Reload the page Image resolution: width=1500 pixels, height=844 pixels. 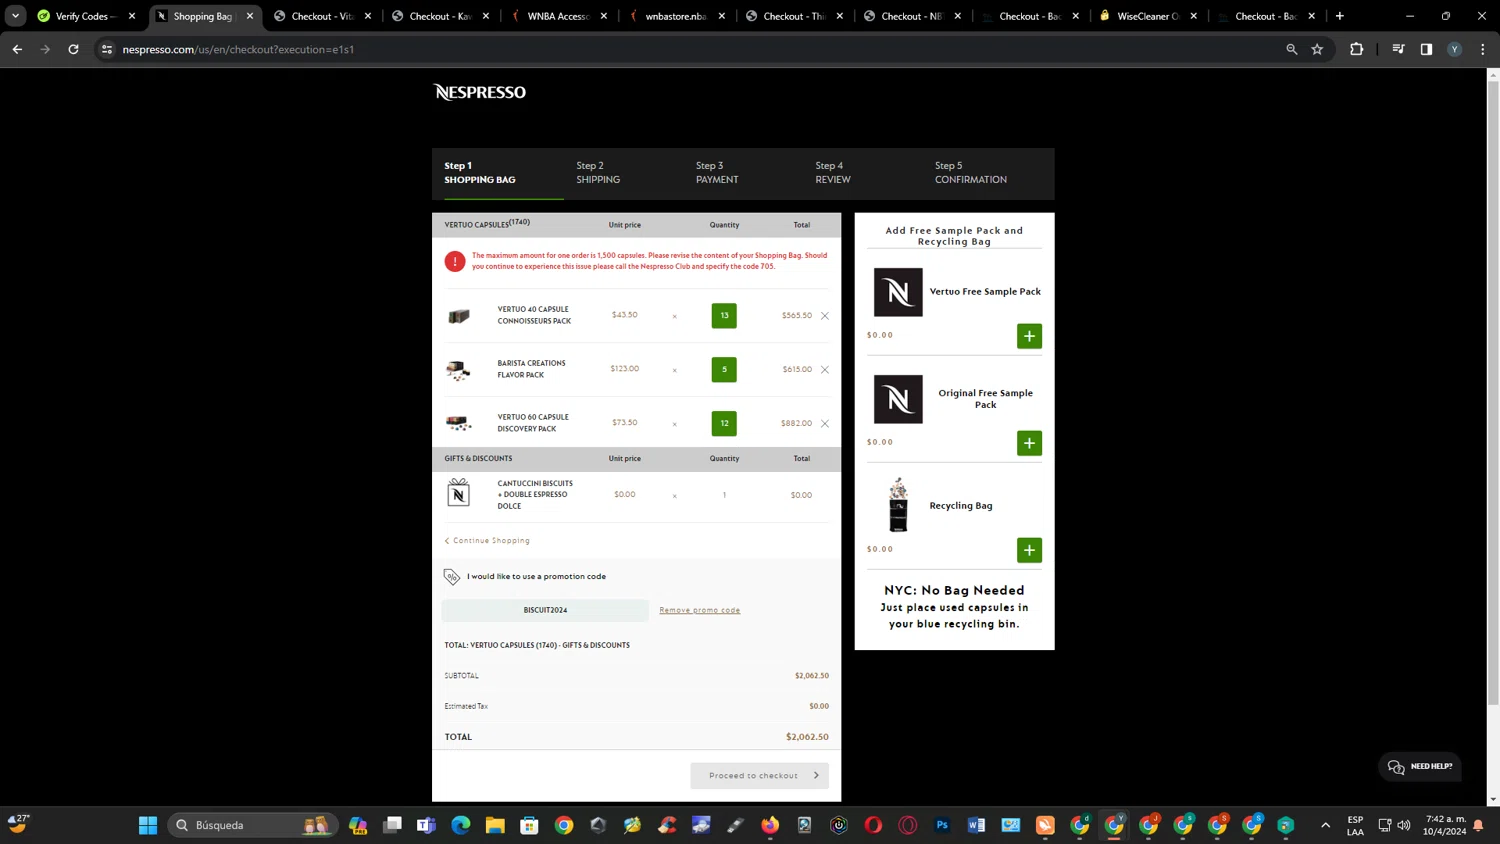click(73, 49)
